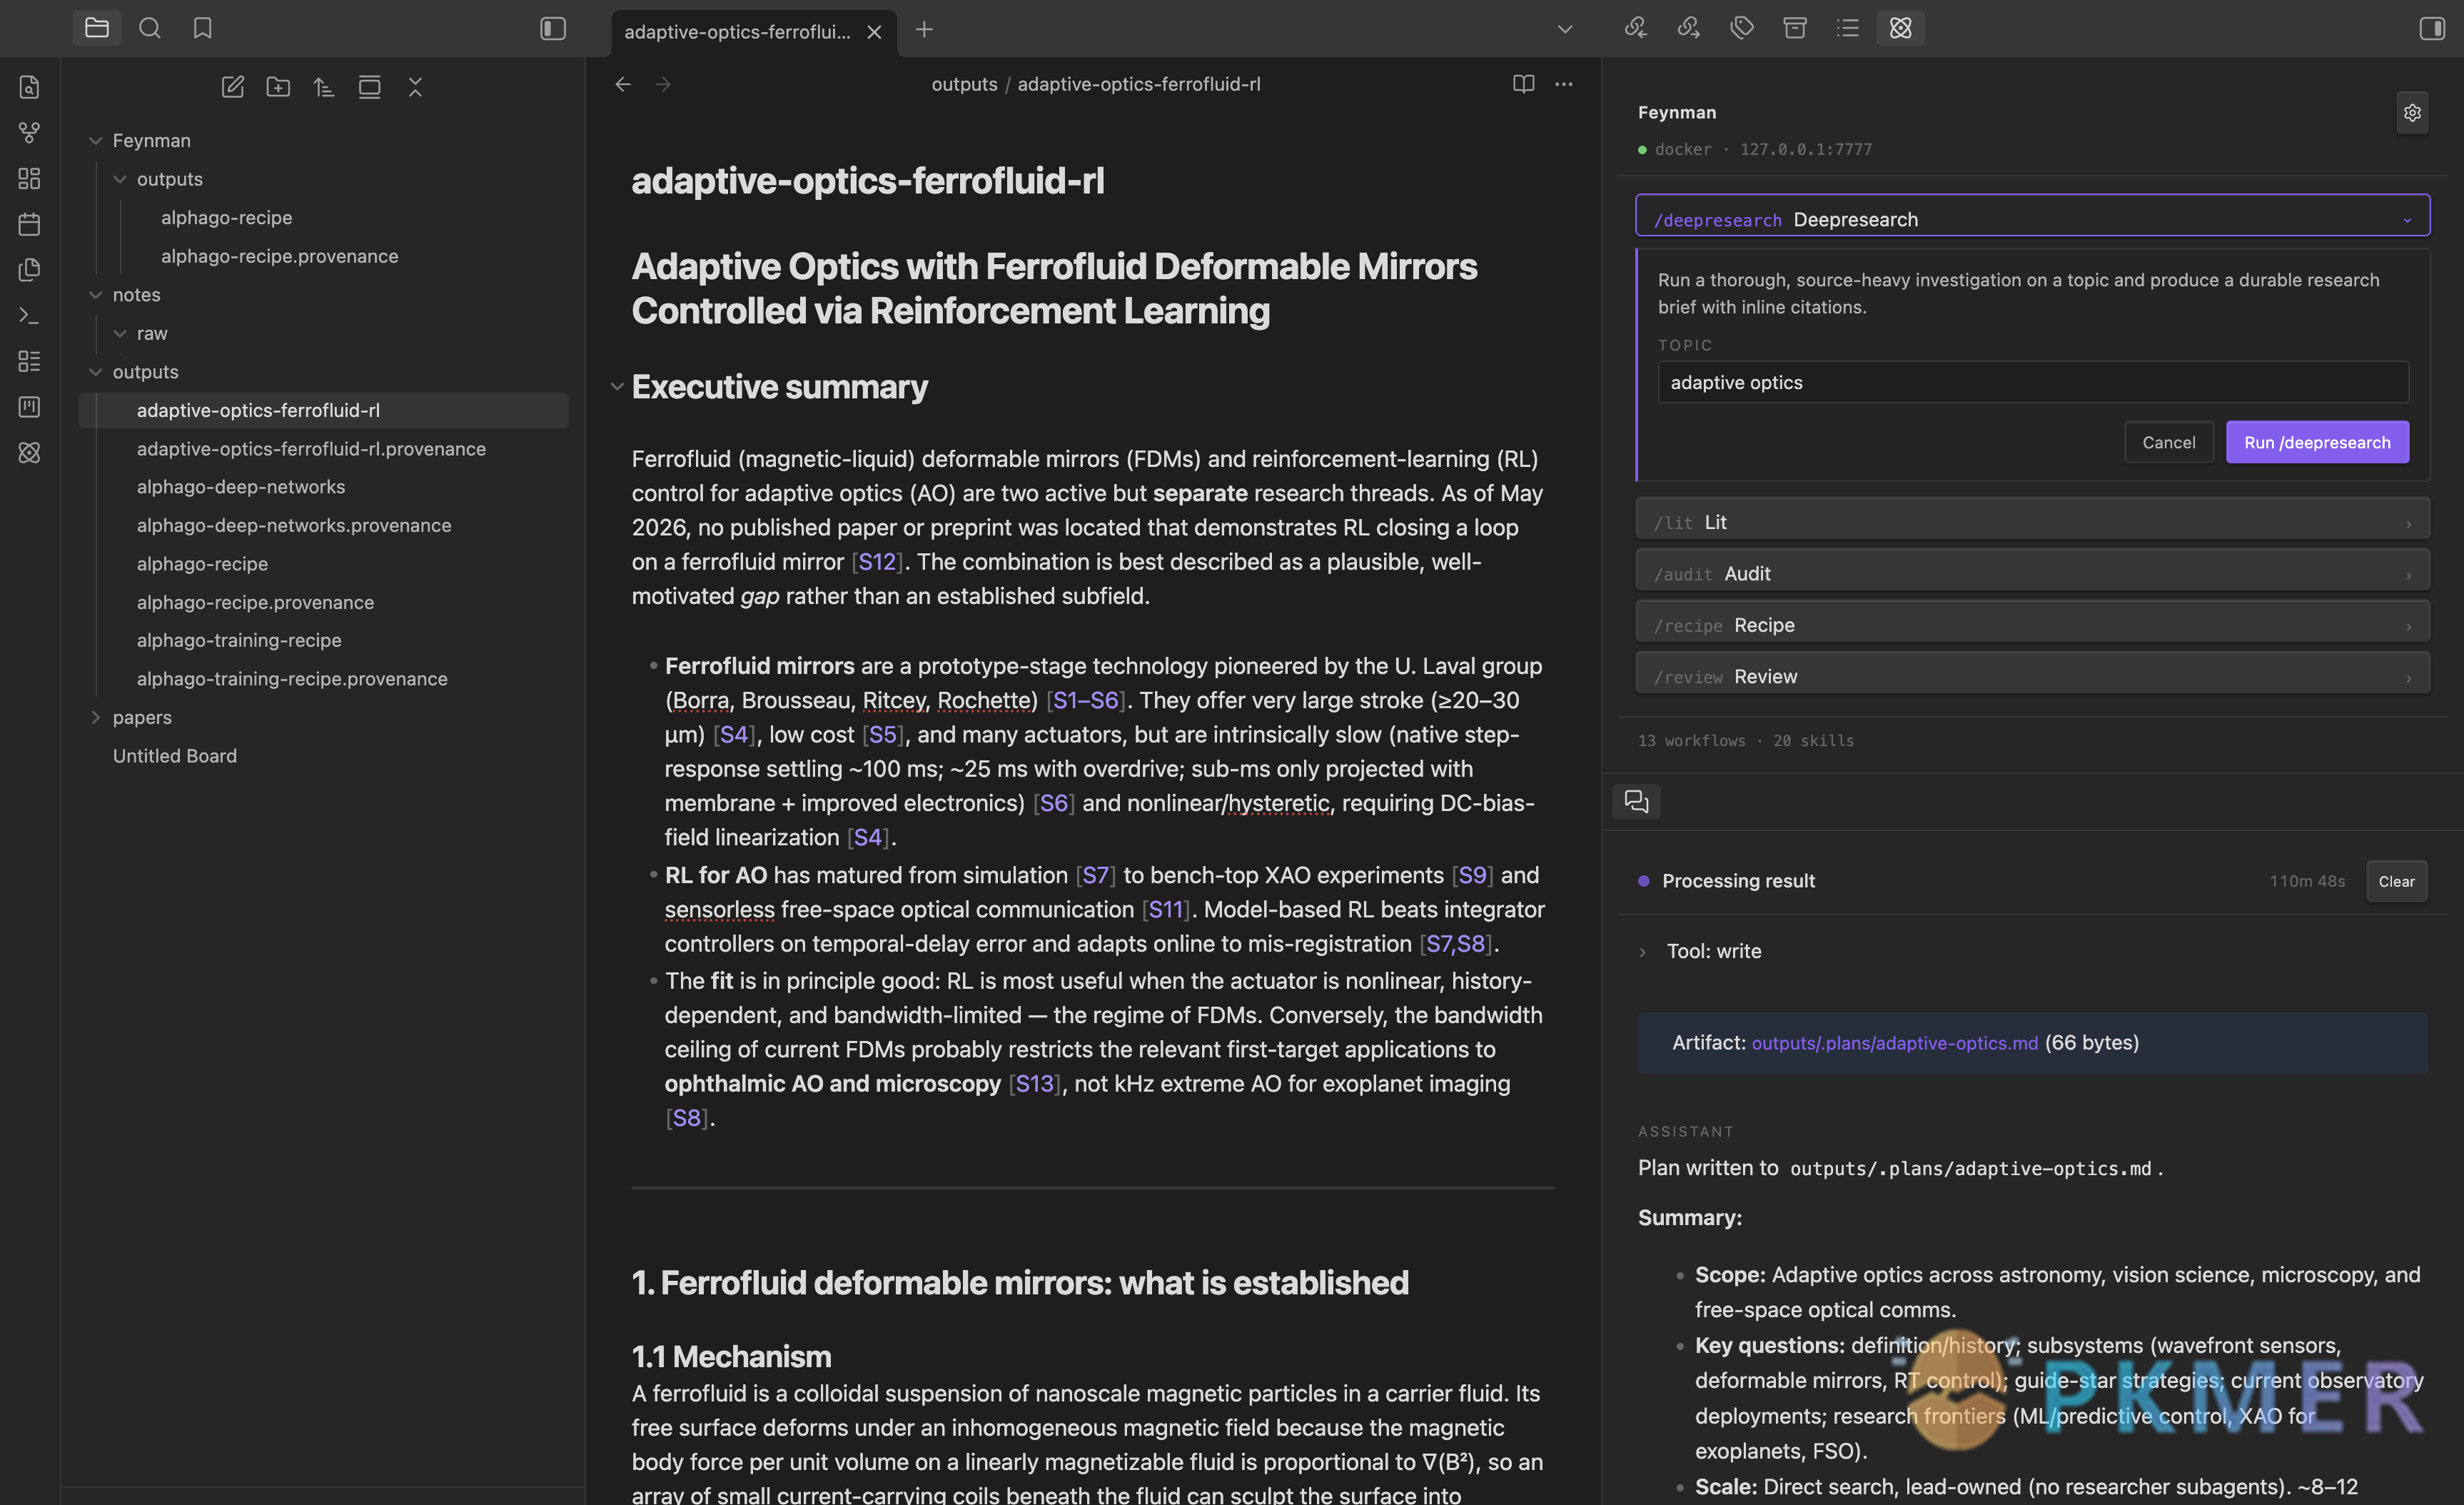Screen dimensions: 2464x1505
Task: Expand the Tool: write entry
Action: (1643, 952)
